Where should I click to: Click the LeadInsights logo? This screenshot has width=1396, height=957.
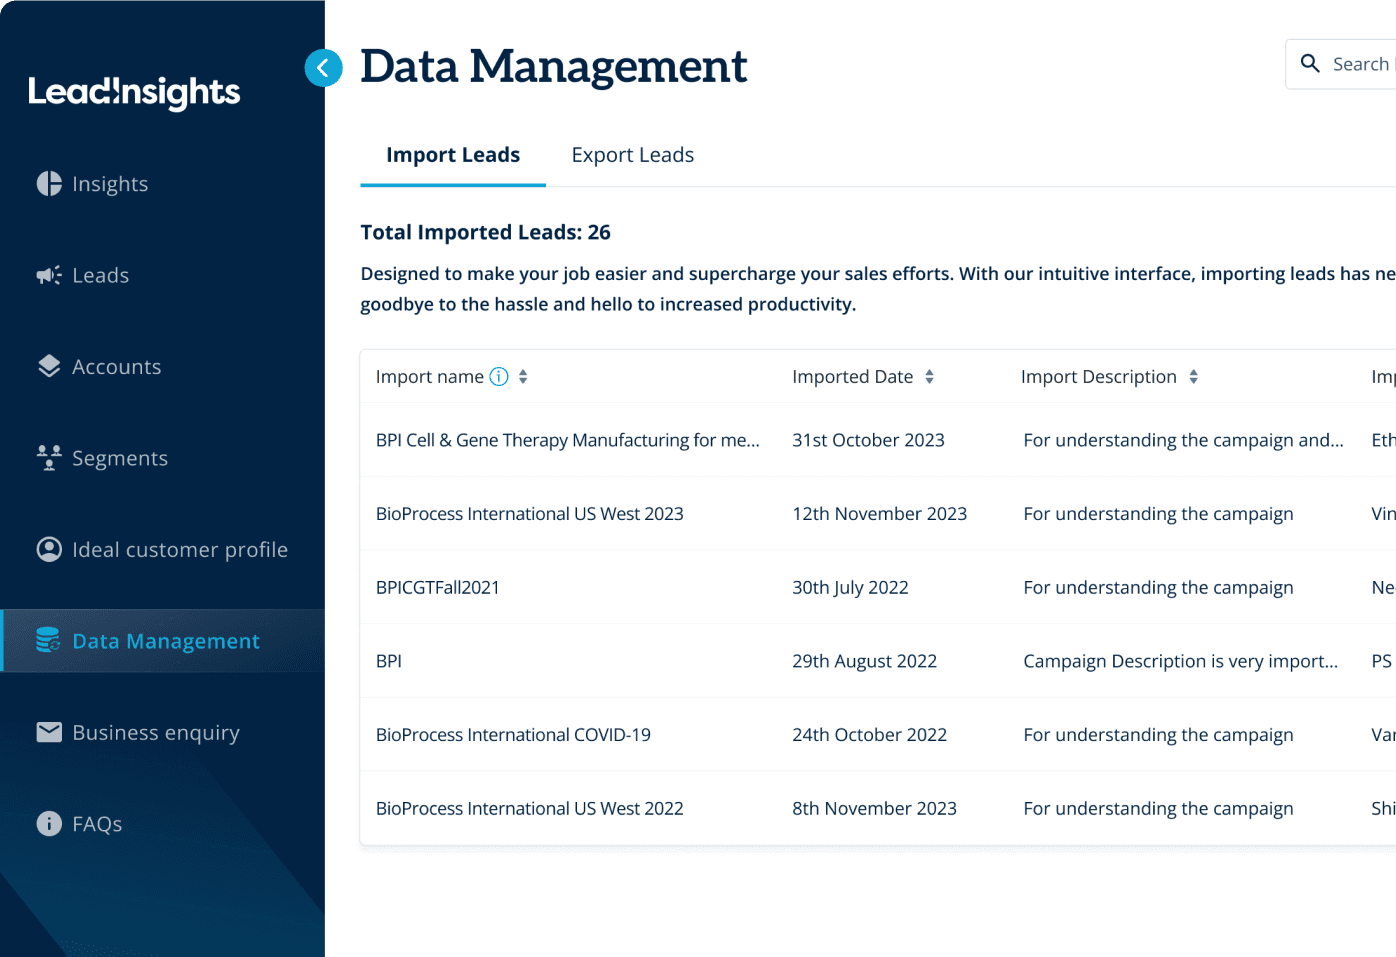(x=134, y=92)
